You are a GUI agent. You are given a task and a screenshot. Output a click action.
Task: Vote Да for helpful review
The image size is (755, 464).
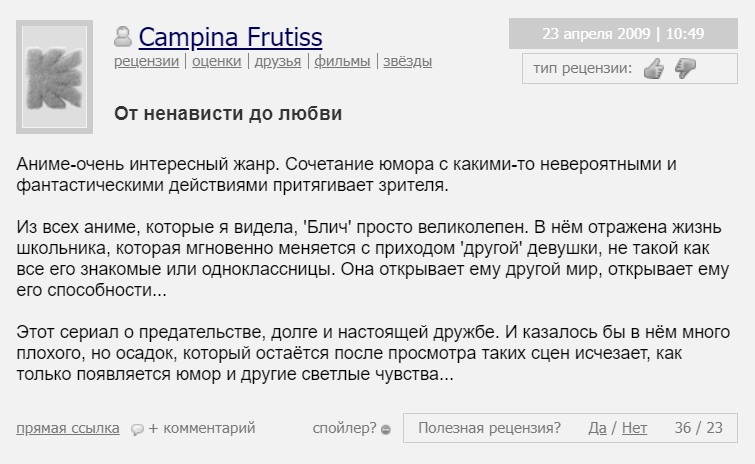click(x=597, y=428)
